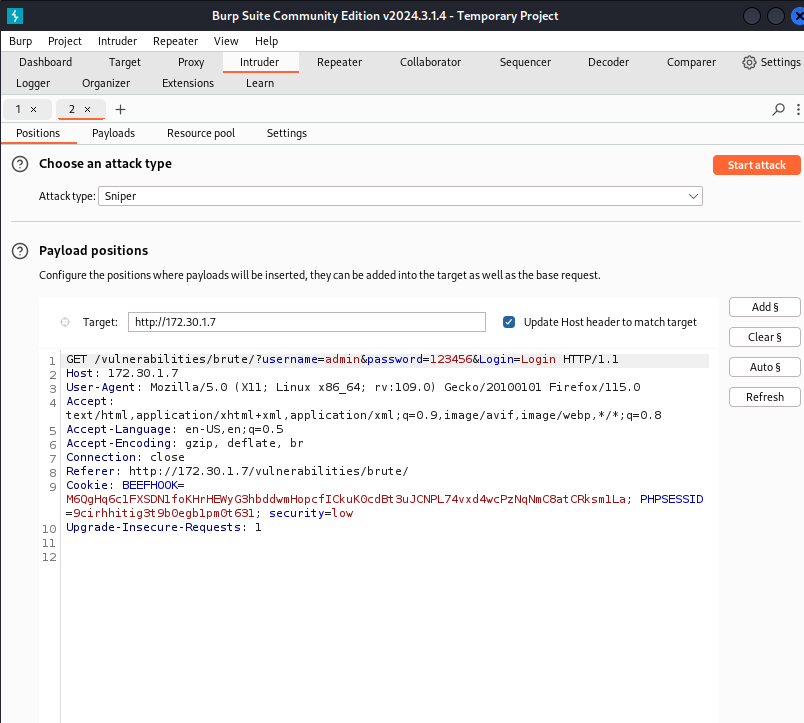Viewport: 804px width, 723px height.
Task: Click the Target URL input field
Action: (307, 322)
